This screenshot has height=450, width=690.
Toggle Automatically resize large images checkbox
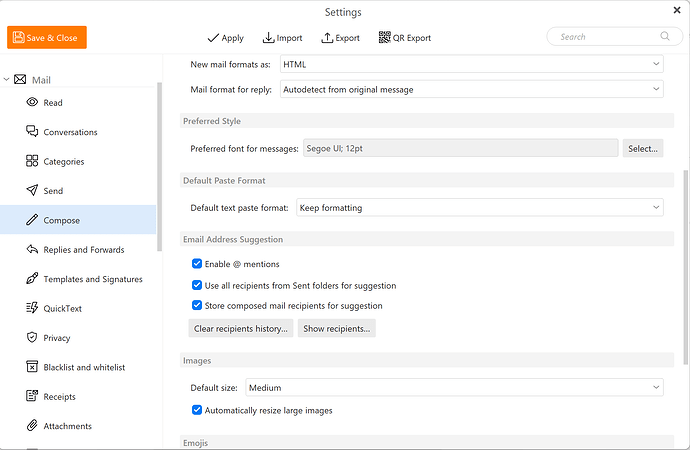tap(197, 410)
